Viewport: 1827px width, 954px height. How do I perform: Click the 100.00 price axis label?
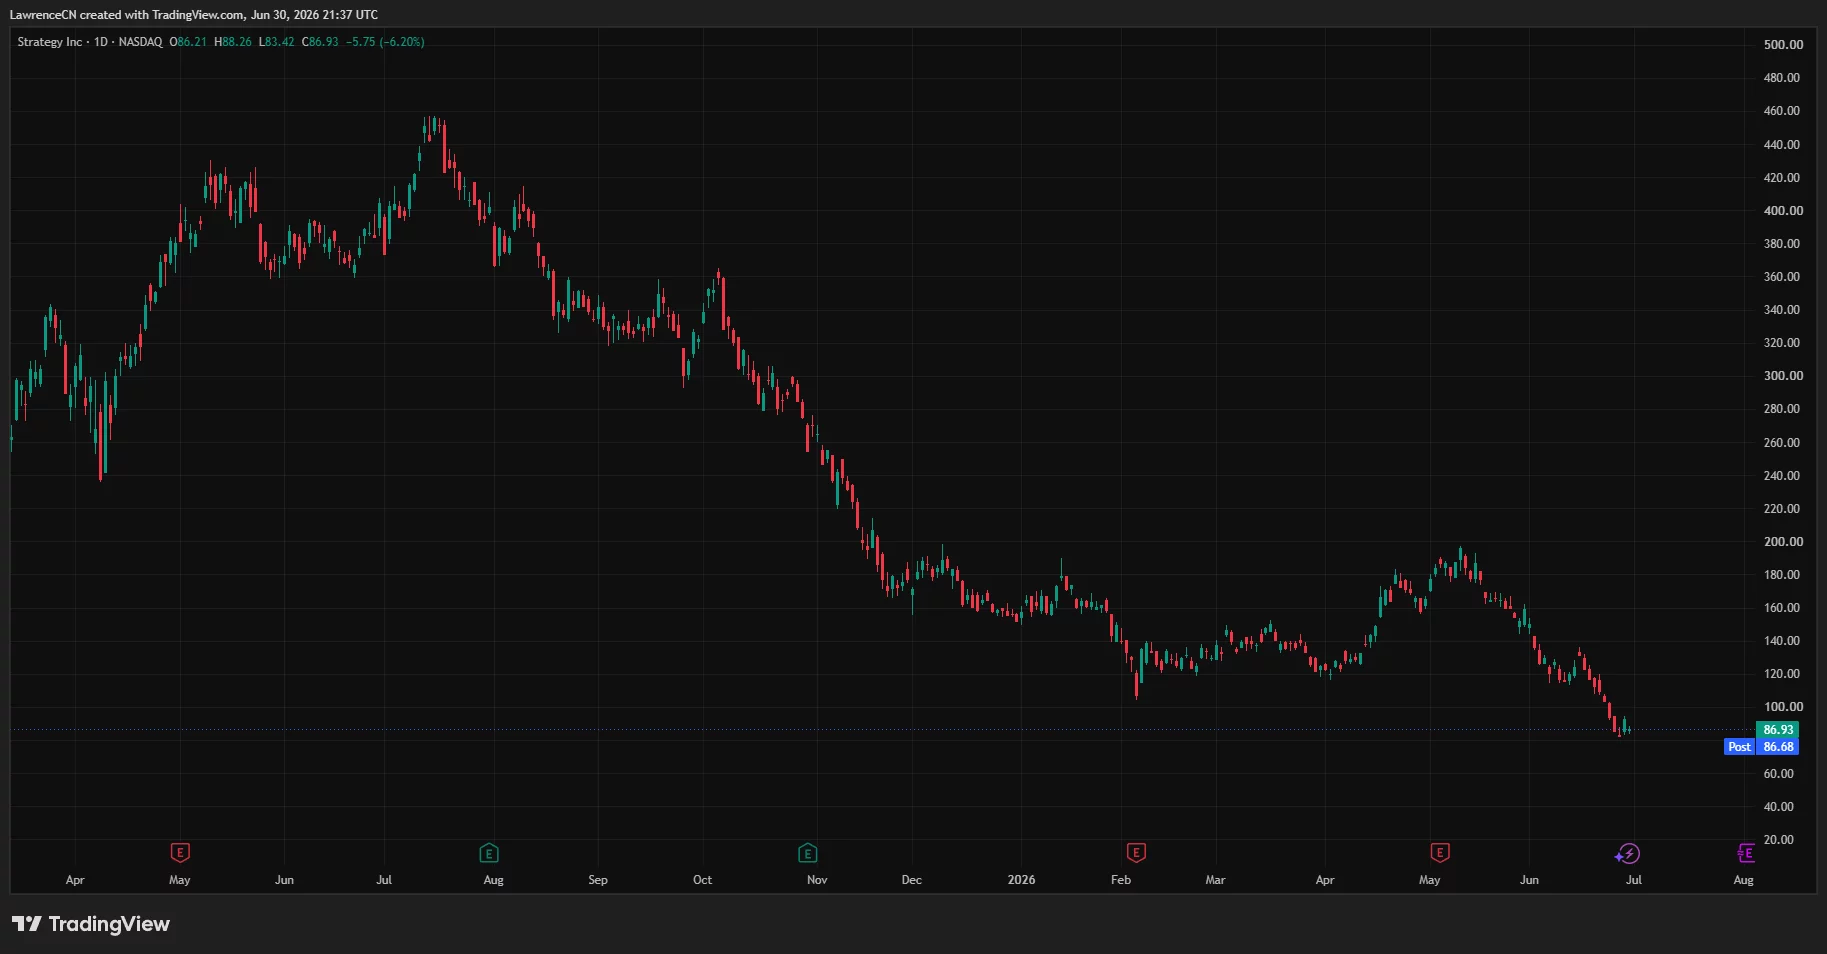tap(1783, 707)
